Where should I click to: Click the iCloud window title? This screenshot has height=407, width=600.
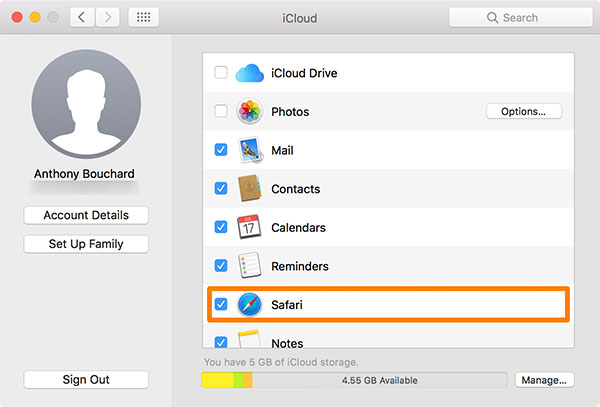pos(300,18)
